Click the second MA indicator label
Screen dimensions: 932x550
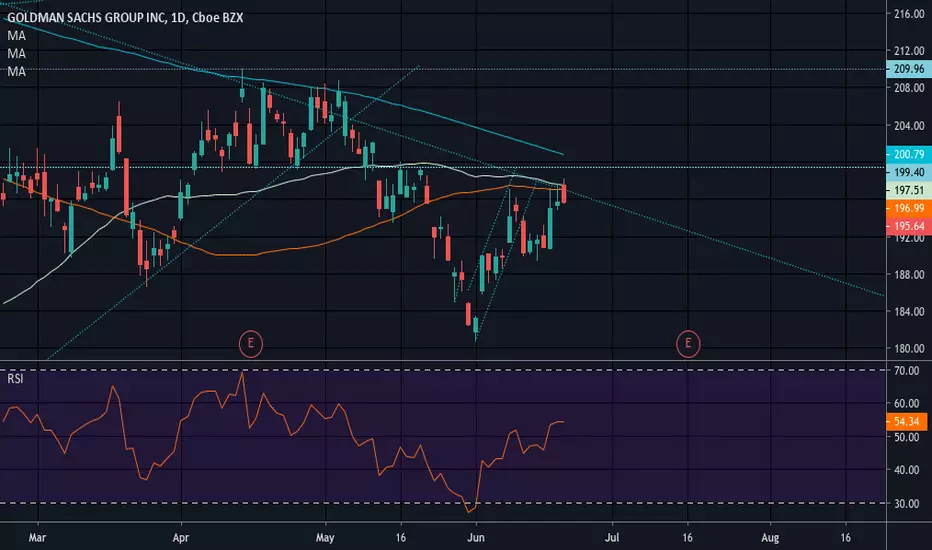tap(17, 54)
